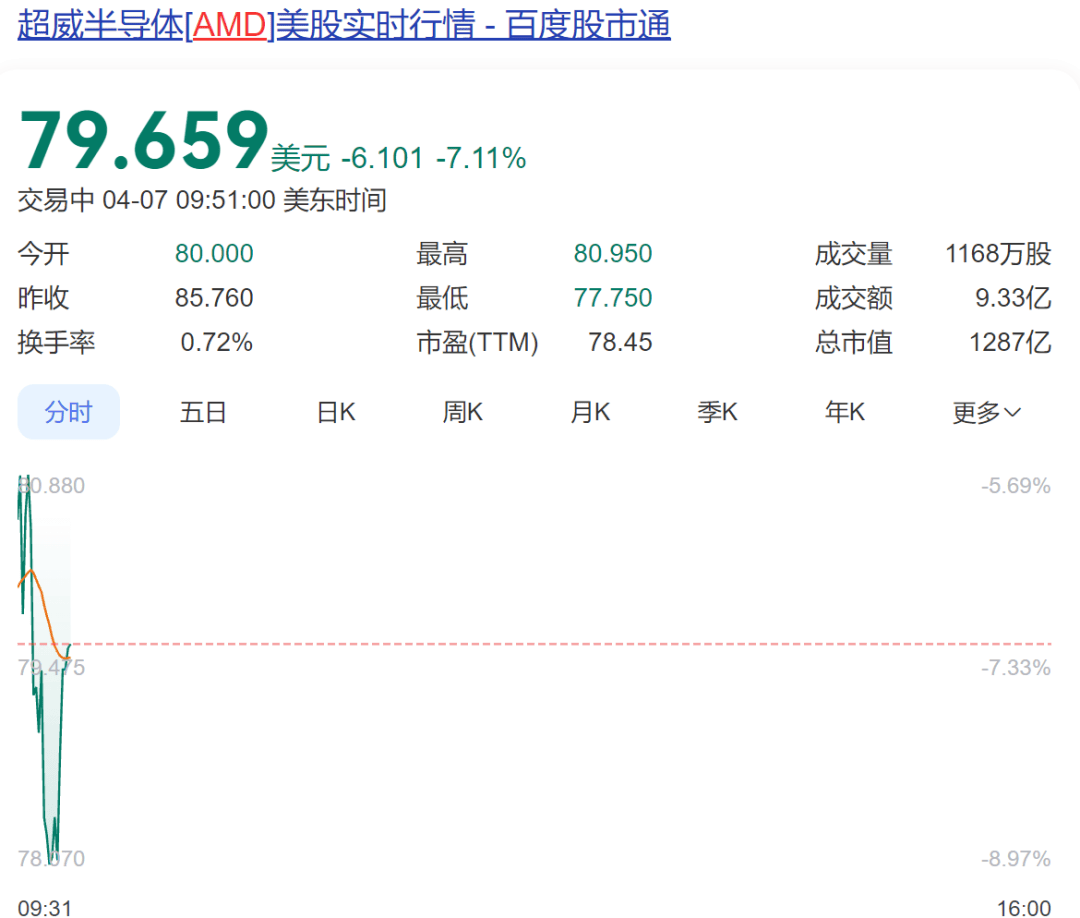This screenshot has width=1080, height=918.
Task: Click the 16:00 time axis label
Action: (1023, 908)
